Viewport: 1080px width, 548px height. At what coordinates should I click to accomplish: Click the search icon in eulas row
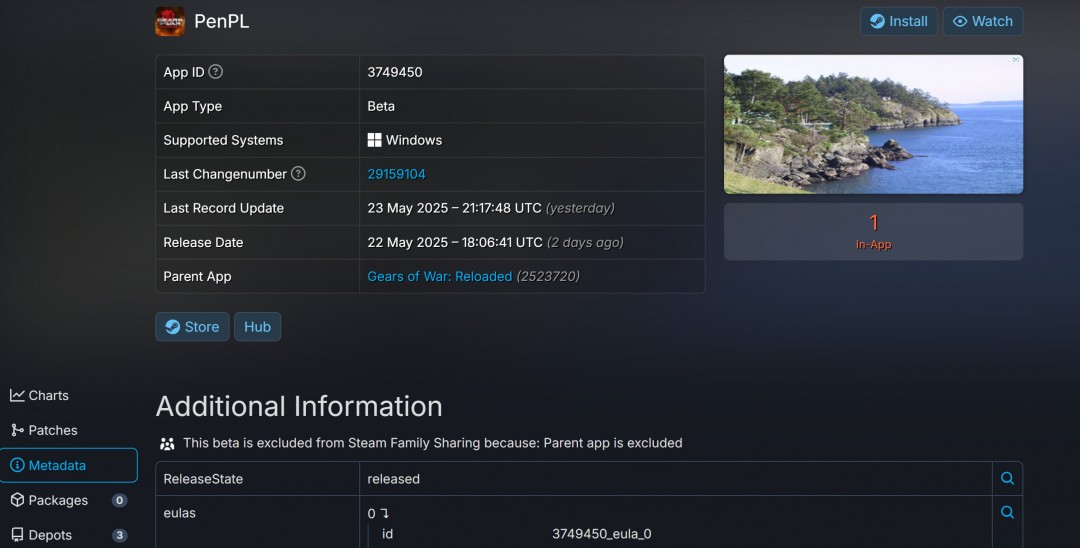(x=1007, y=512)
